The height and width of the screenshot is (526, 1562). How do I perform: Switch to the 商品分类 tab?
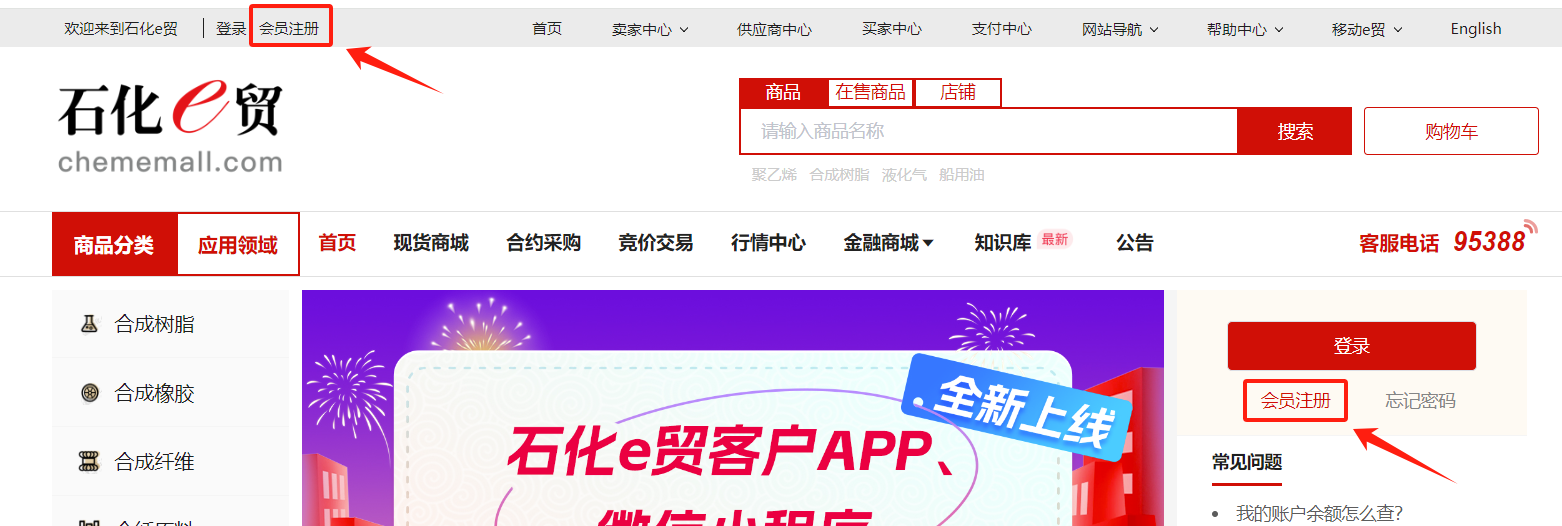click(114, 244)
